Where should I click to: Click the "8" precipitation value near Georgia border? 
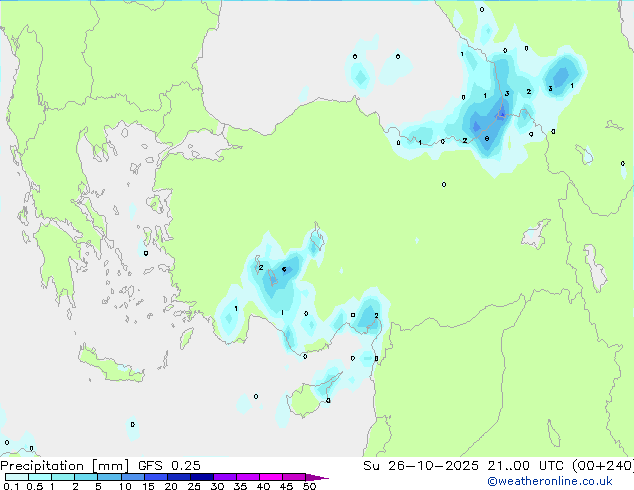pyautogui.click(x=487, y=139)
